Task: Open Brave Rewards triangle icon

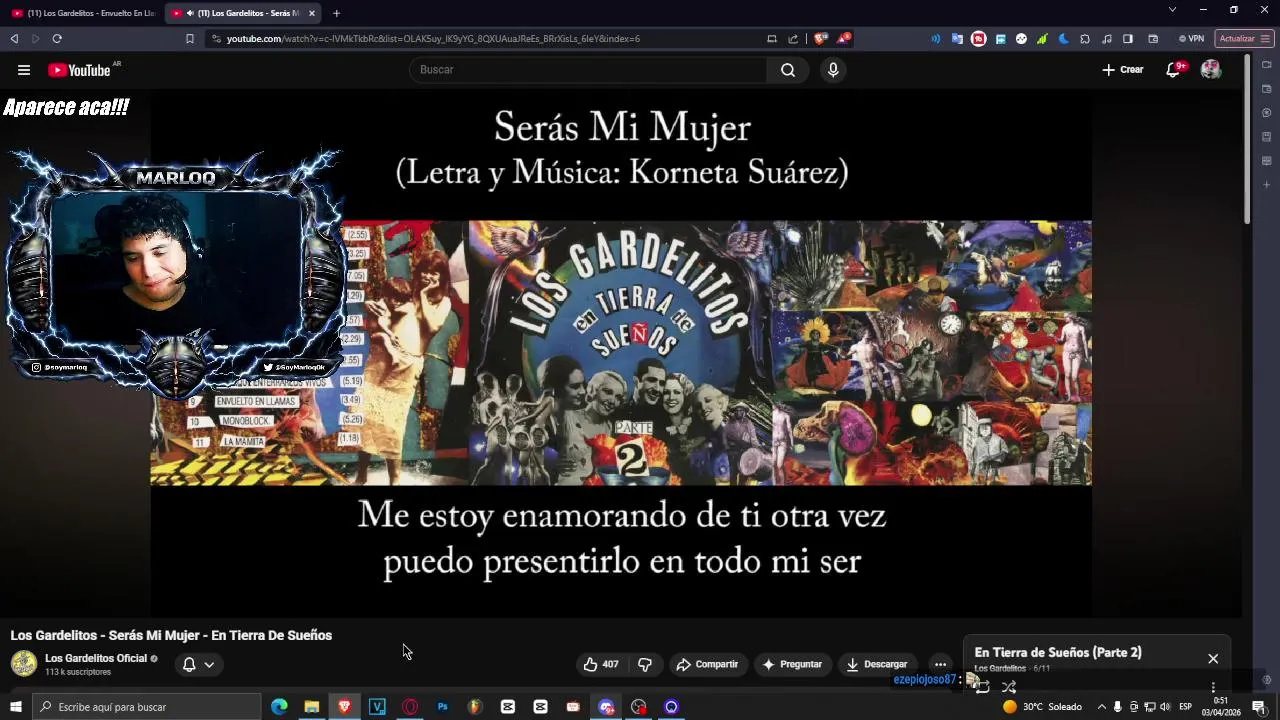Action: coord(844,39)
